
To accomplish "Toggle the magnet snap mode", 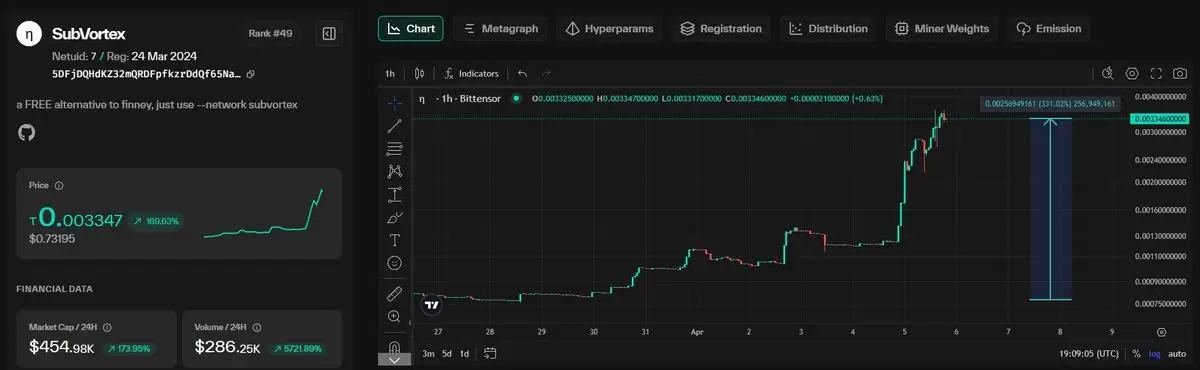I will 394,346.
